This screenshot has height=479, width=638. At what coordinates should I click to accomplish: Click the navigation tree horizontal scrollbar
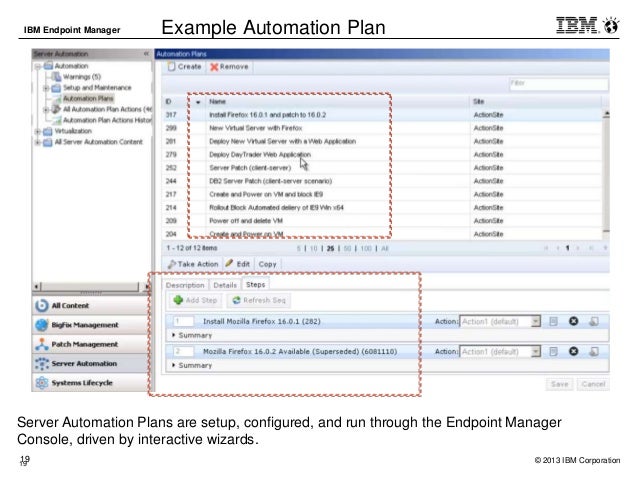92,287
